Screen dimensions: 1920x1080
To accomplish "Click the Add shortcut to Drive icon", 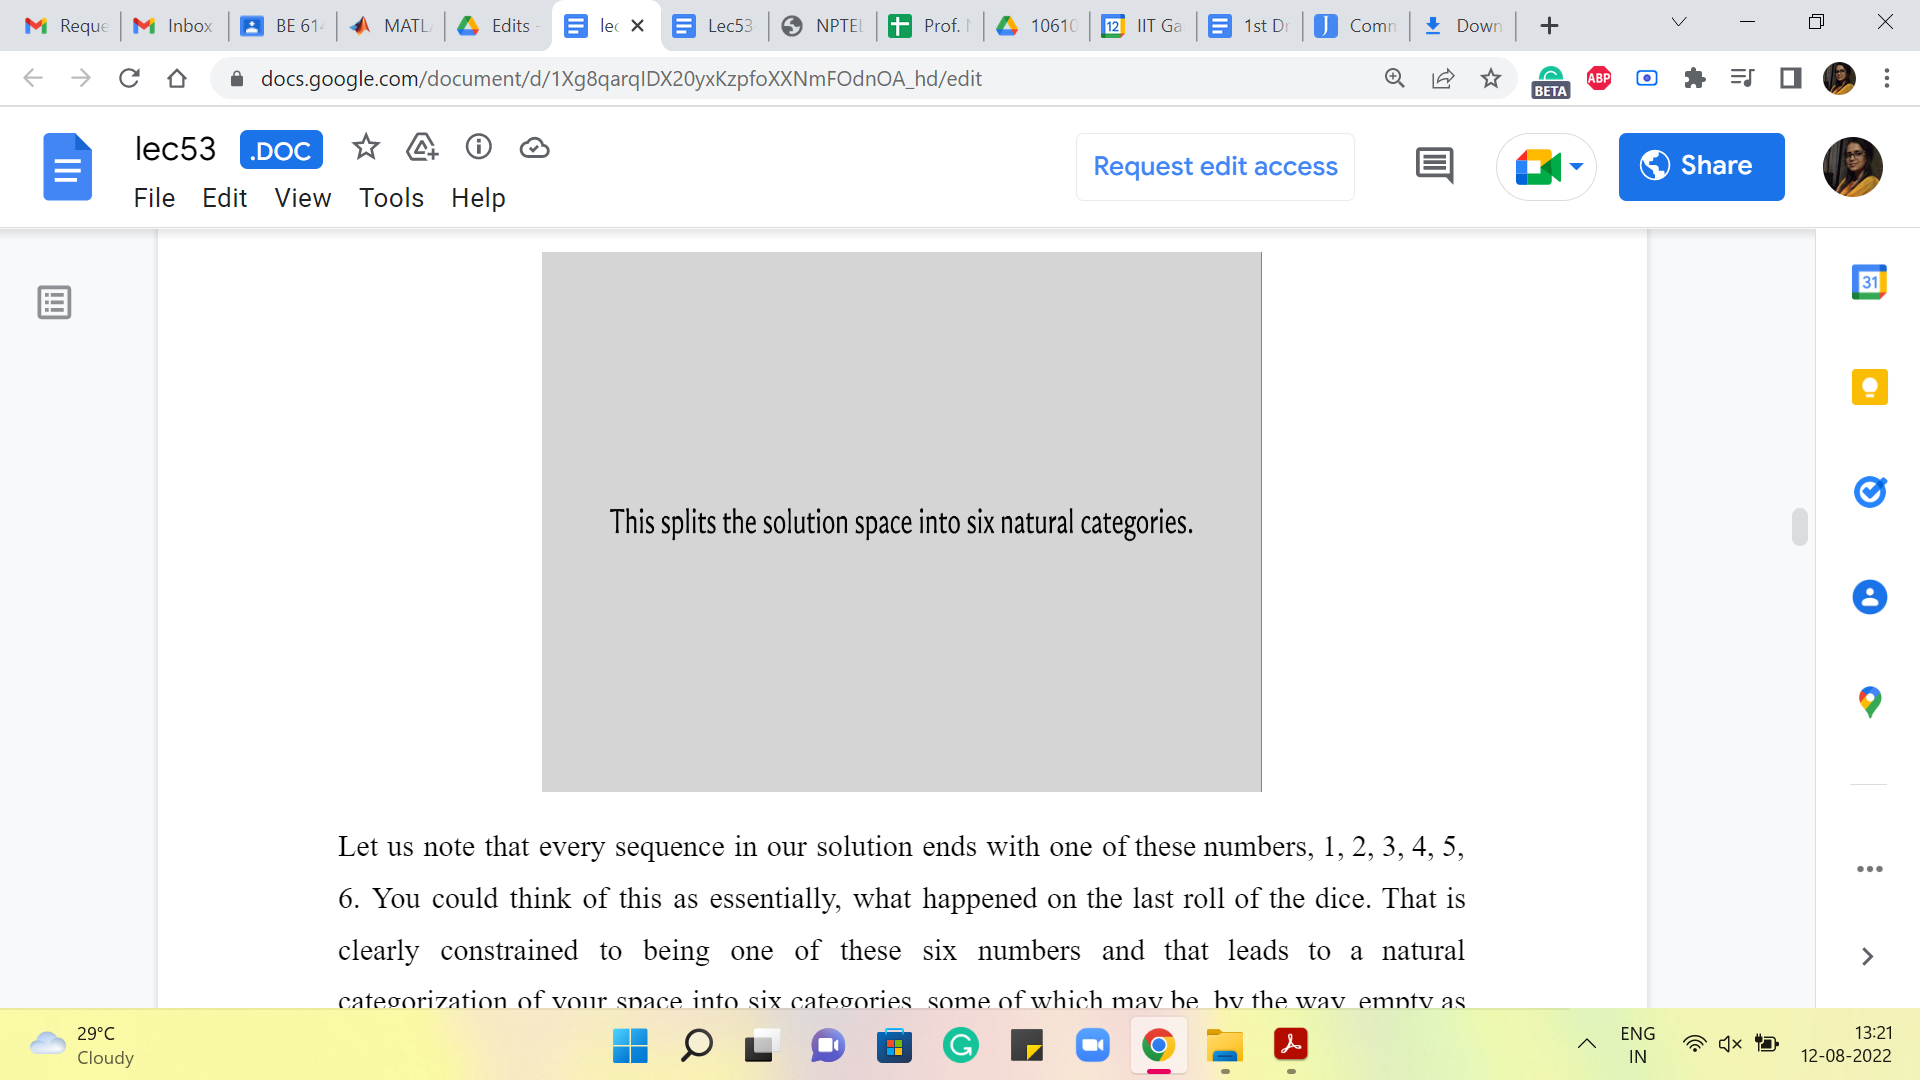I will 422,148.
